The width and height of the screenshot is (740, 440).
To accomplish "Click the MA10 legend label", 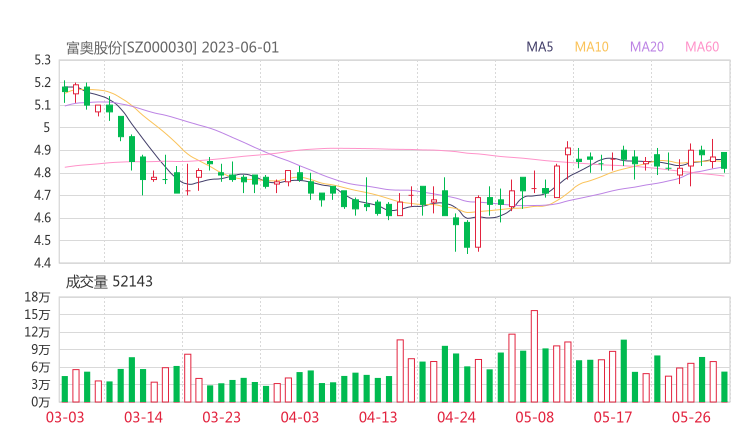I will pos(591,47).
